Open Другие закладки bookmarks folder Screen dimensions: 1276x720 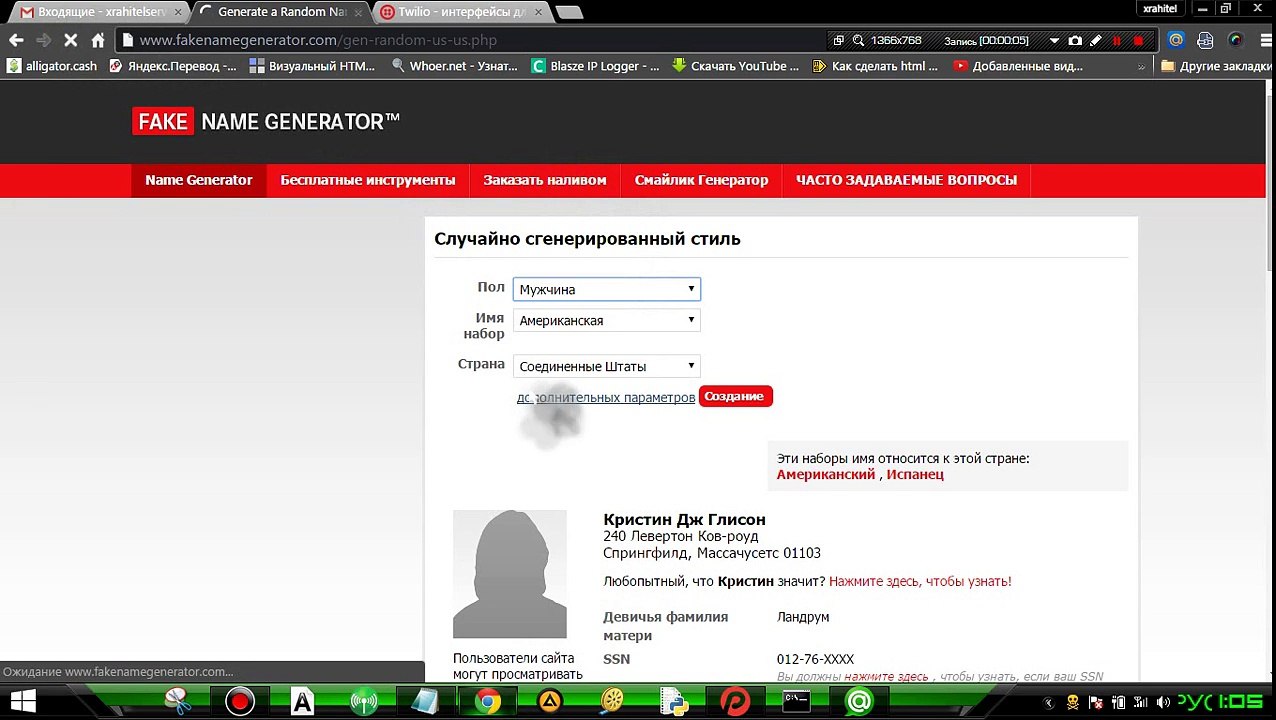(x=1217, y=66)
